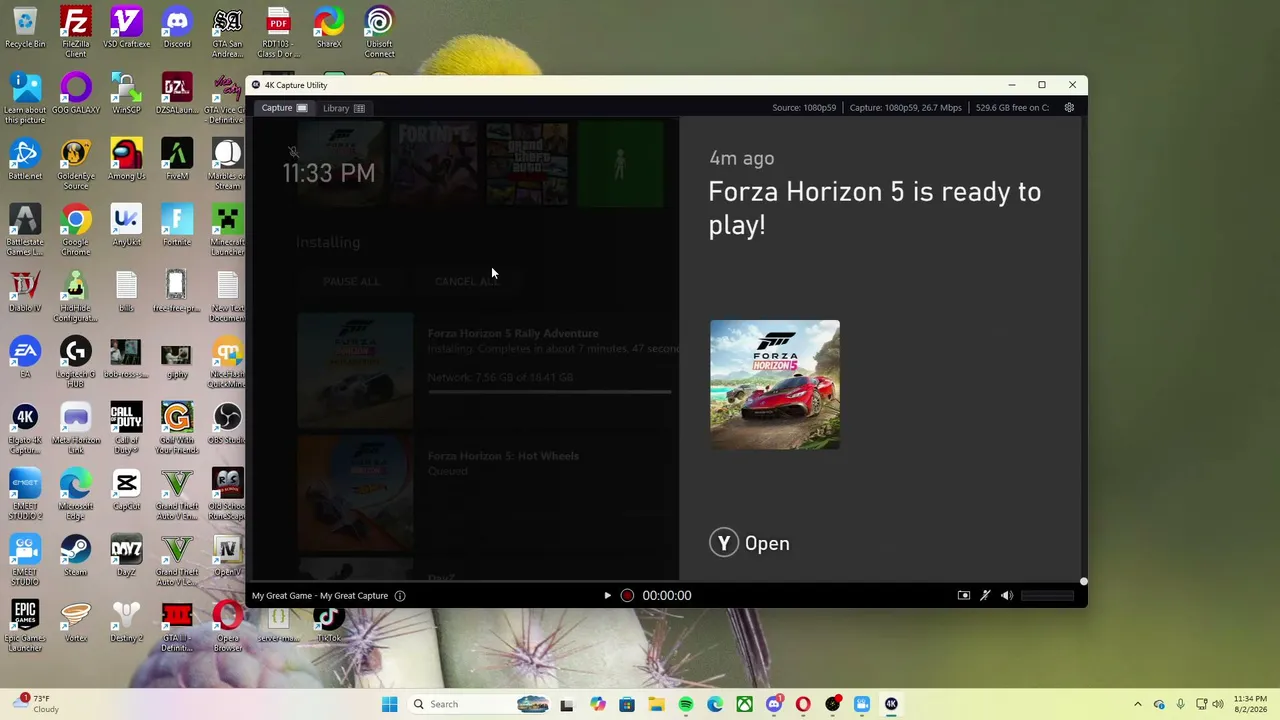The image size is (1280, 720).
Task: Select the Ubisoft Connect desktop shortcut
Action: pyautogui.click(x=379, y=32)
